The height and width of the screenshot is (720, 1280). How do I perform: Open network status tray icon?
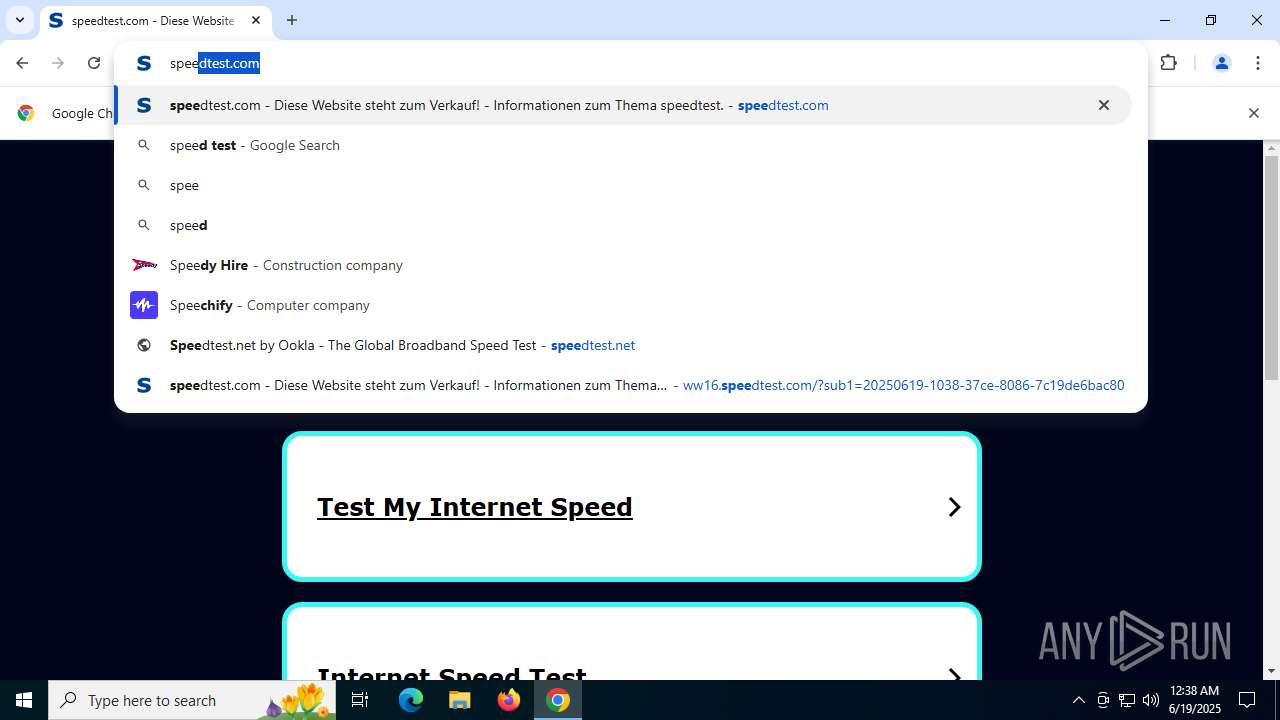[x=1127, y=700]
